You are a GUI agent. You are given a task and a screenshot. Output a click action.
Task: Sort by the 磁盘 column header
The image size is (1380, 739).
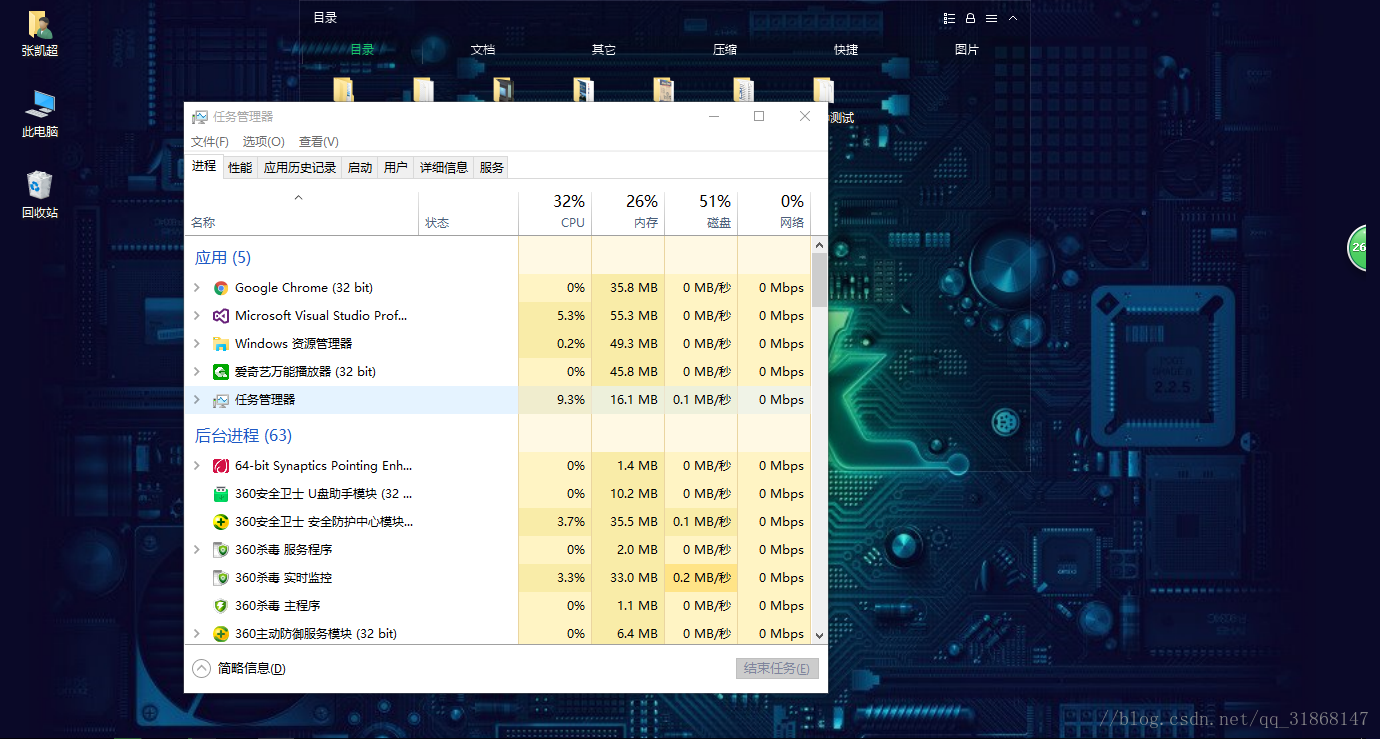701,212
